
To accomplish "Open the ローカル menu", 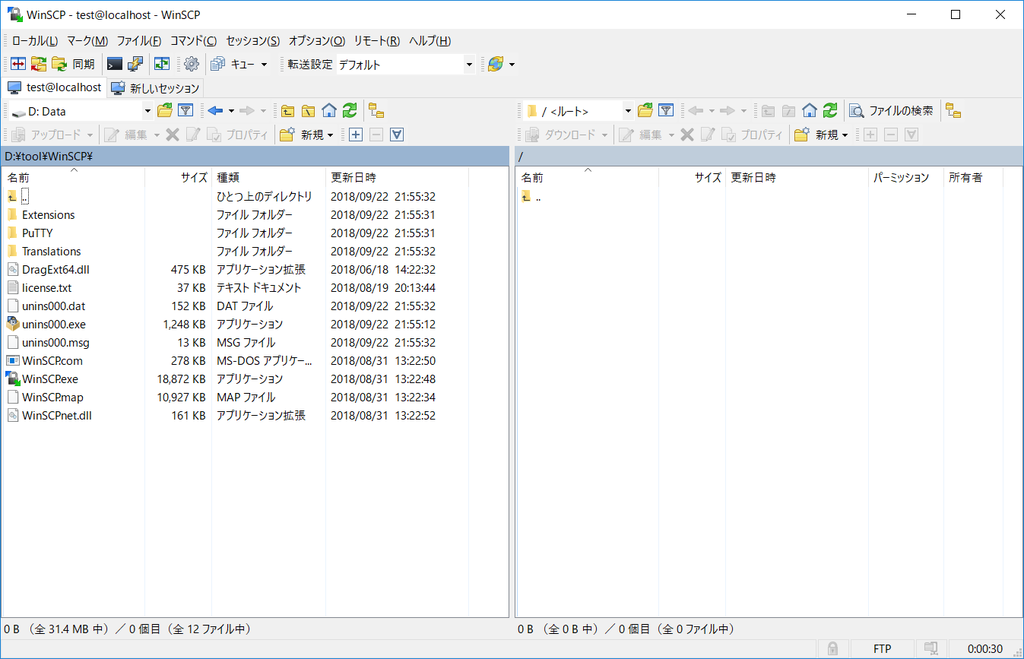I will tap(35, 40).
